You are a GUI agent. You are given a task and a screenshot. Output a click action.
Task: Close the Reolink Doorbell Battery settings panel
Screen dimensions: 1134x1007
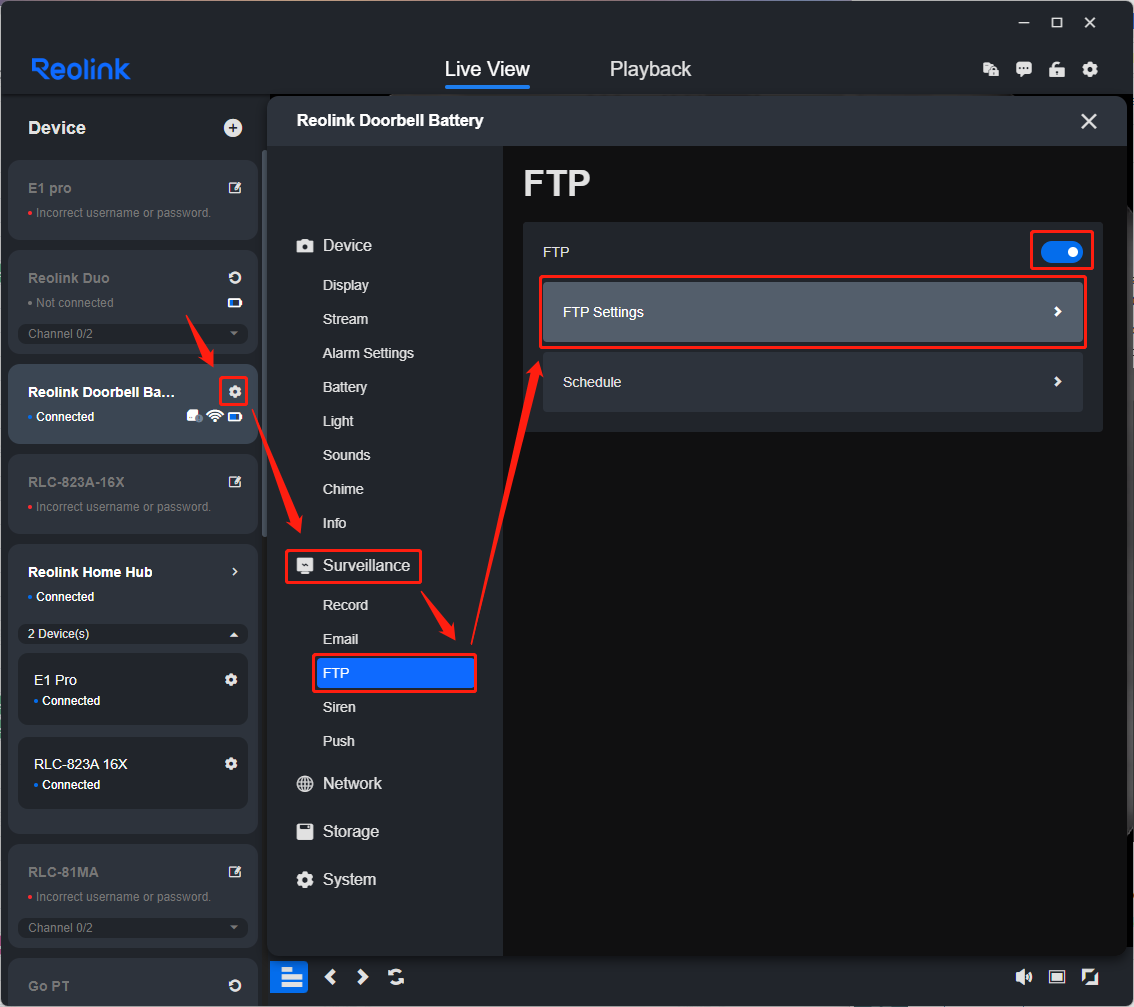tap(1088, 121)
